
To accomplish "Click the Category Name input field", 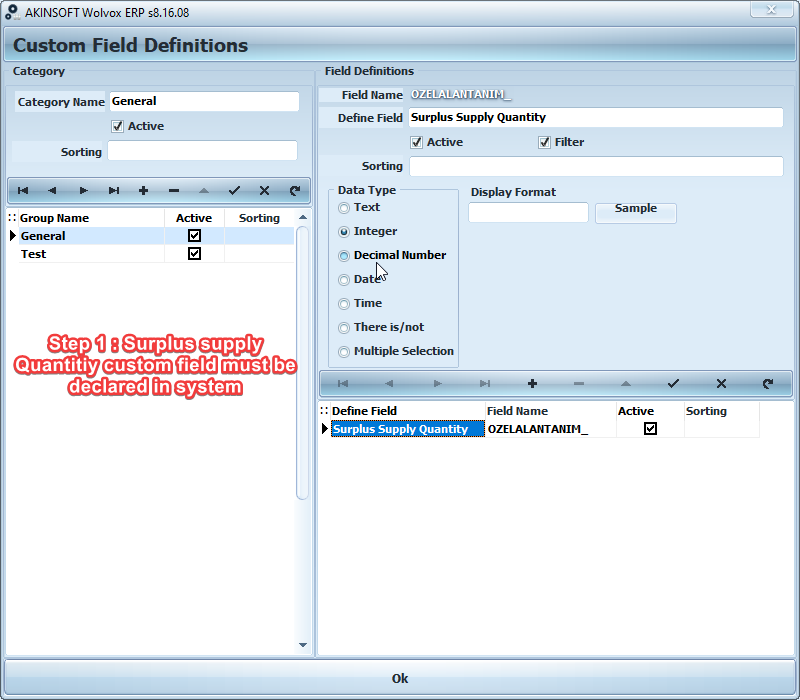I will pos(204,101).
